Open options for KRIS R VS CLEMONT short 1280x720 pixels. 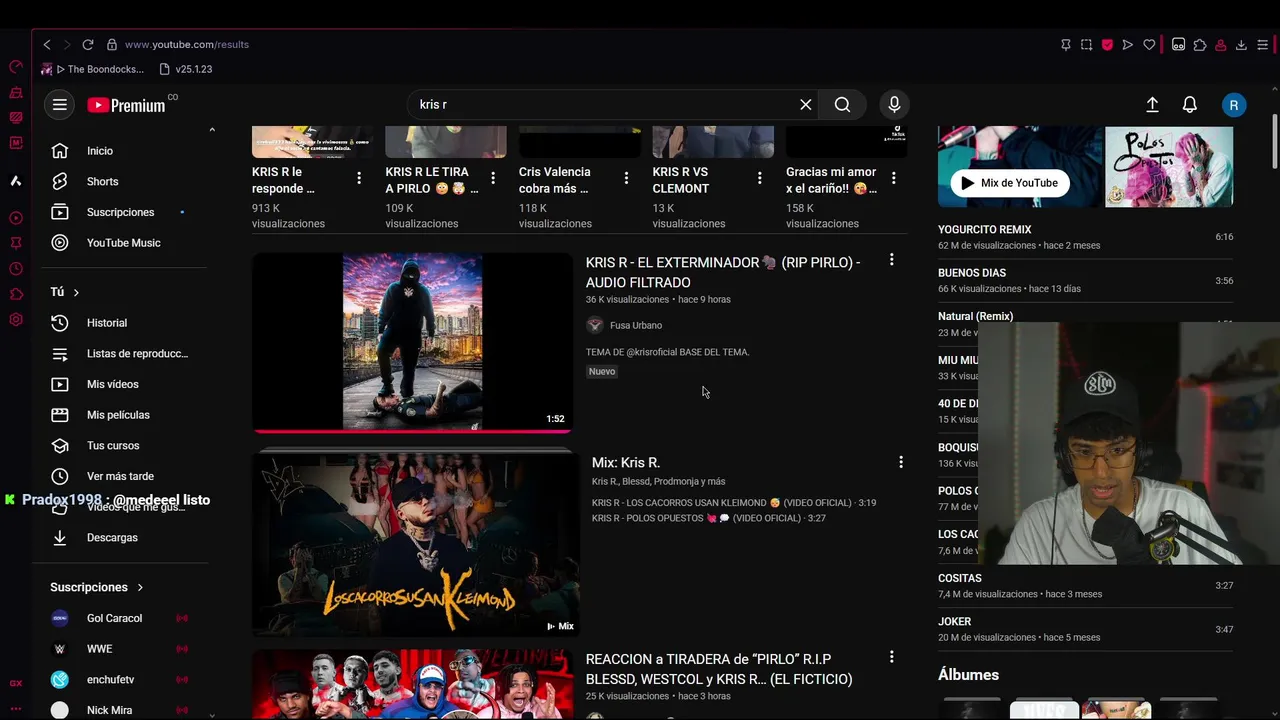pyautogui.click(x=760, y=178)
